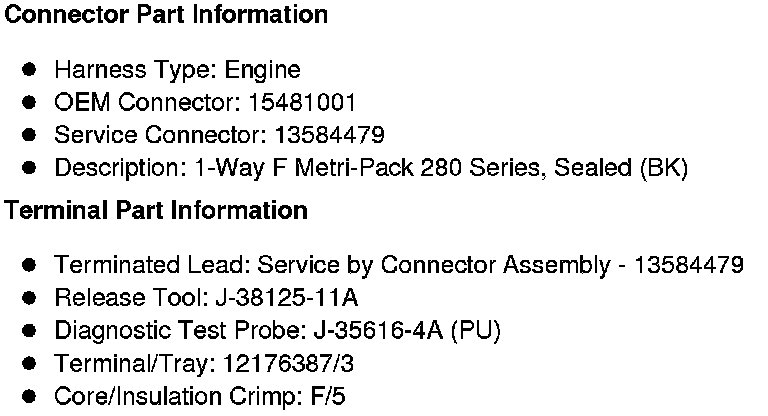The image size is (768, 416).
Task: Click Core/Insulation Crimp value F/5
Action: coord(328,396)
